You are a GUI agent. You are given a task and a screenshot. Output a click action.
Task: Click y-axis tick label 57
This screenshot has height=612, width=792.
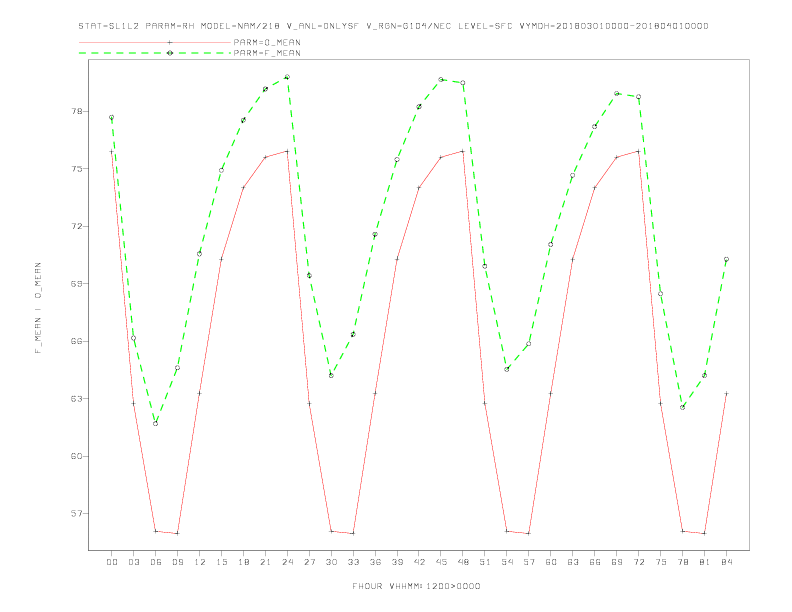[x=77, y=514]
